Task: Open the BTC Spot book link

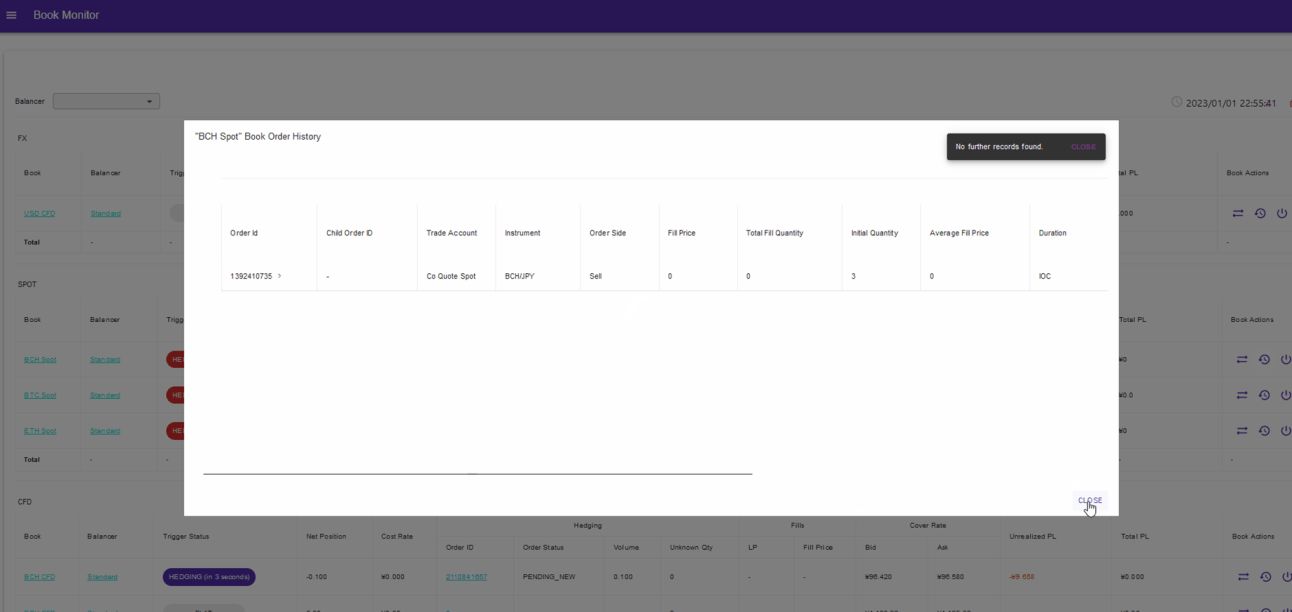Action: coord(40,395)
